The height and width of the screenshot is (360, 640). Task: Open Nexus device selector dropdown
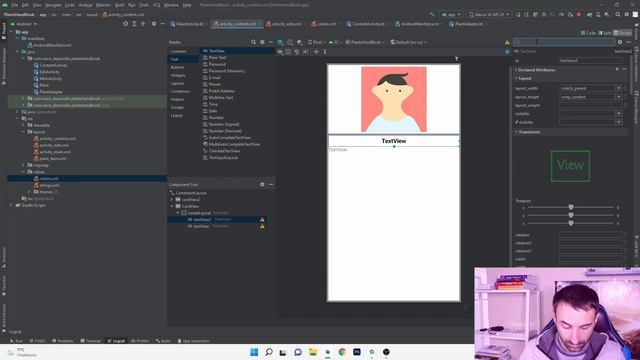coord(489,15)
